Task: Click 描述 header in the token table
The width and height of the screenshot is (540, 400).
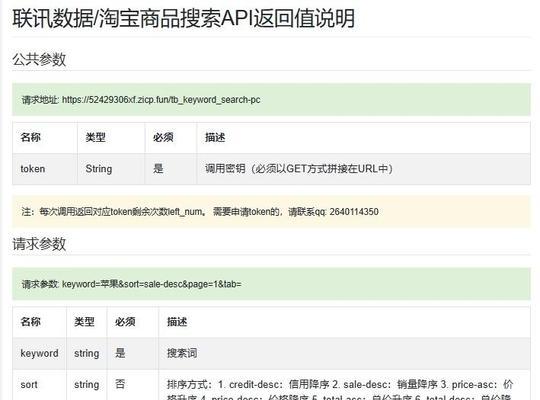Action: [215, 137]
